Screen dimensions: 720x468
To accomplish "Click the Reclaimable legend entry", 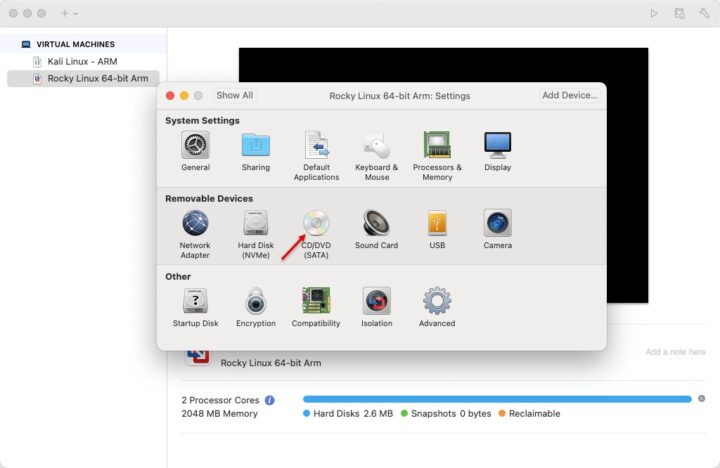I will 529,413.
